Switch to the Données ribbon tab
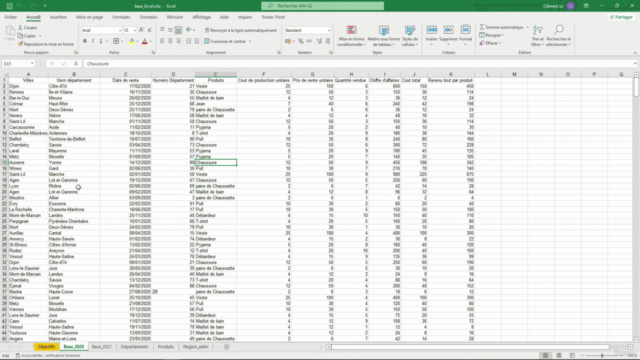This screenshot has width=640, height=360. (x=149, y=17)
